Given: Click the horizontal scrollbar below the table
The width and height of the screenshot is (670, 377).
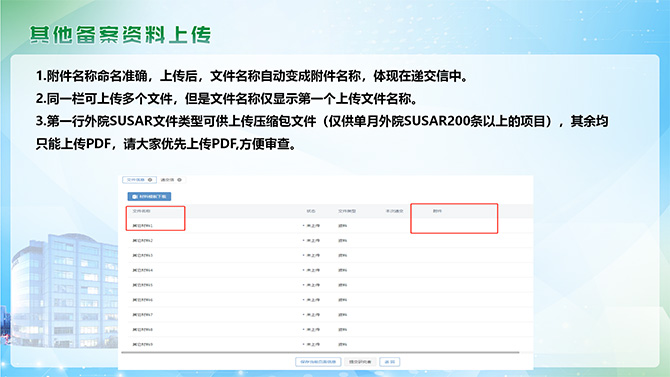Looking at the screenshot, I should [320, 353].
